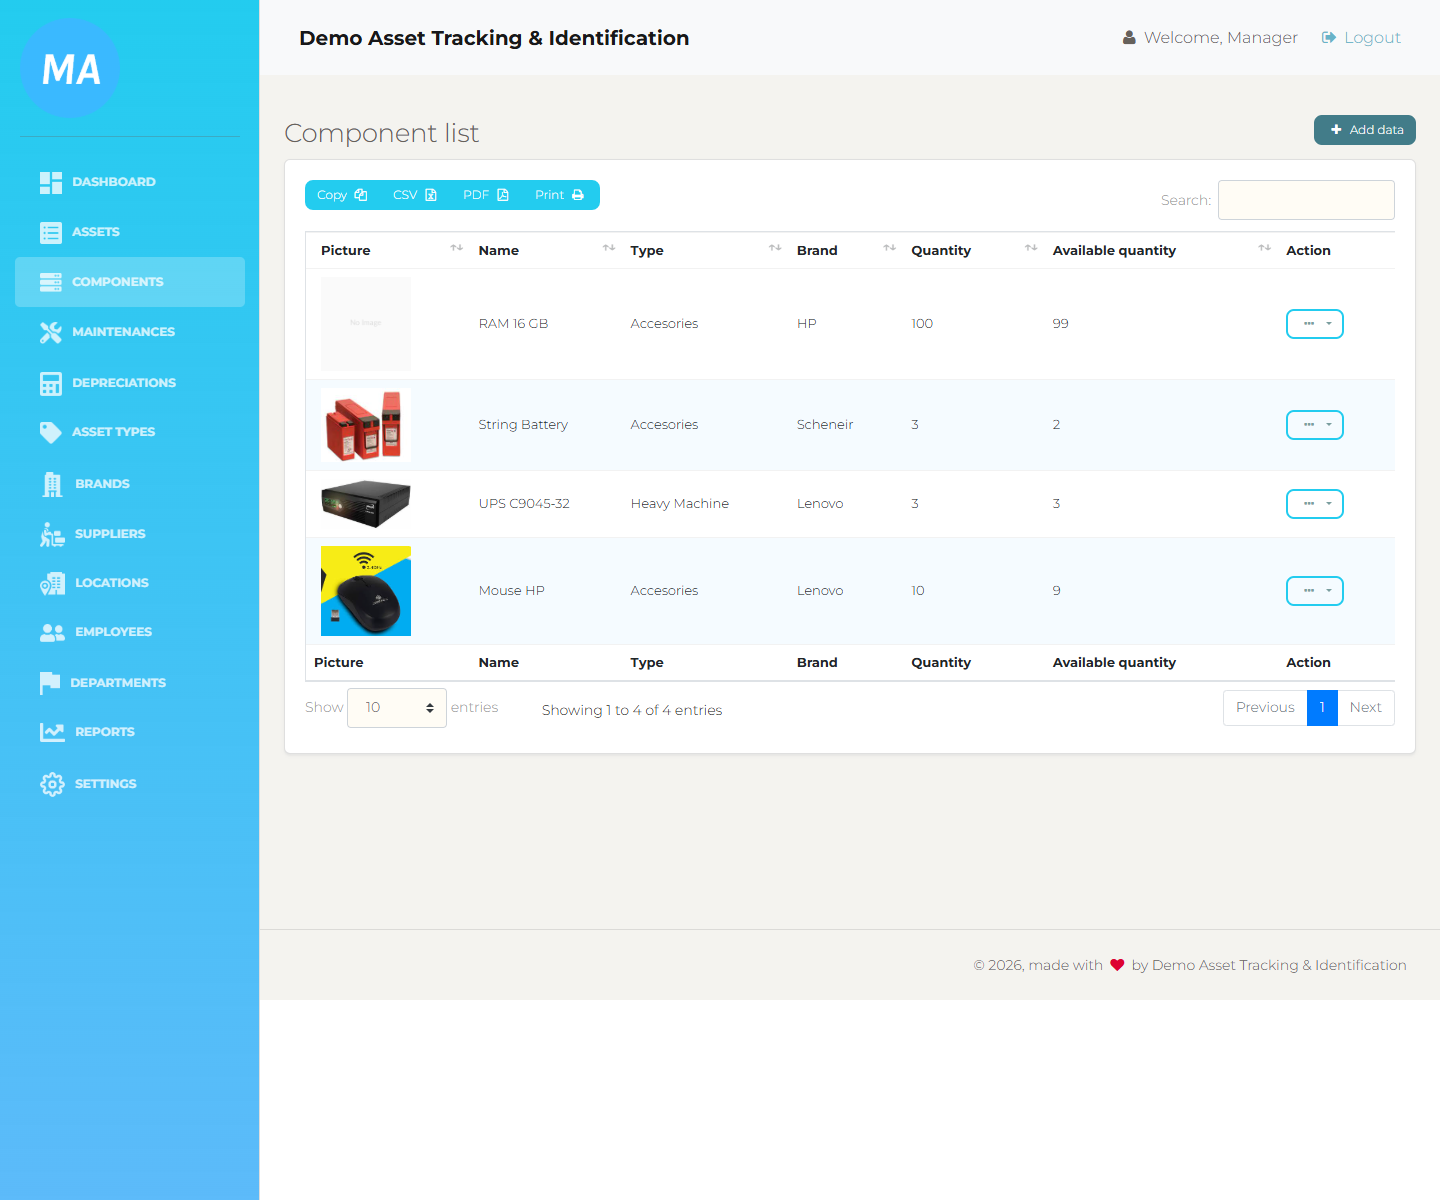Click the Departments flag icon
The image size is (1440, 1200).
[50, 683]
